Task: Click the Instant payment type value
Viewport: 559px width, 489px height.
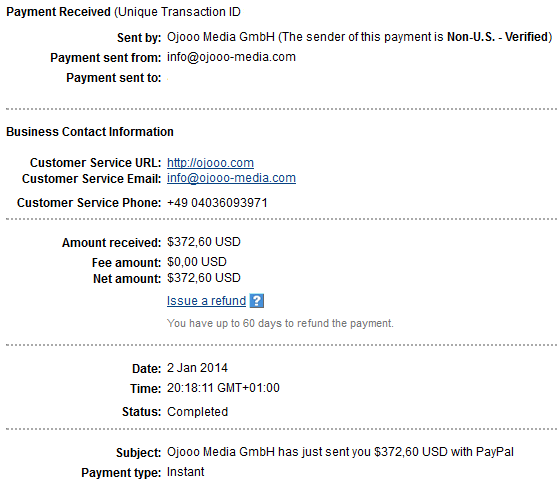Action: click(x=185, y=472)
